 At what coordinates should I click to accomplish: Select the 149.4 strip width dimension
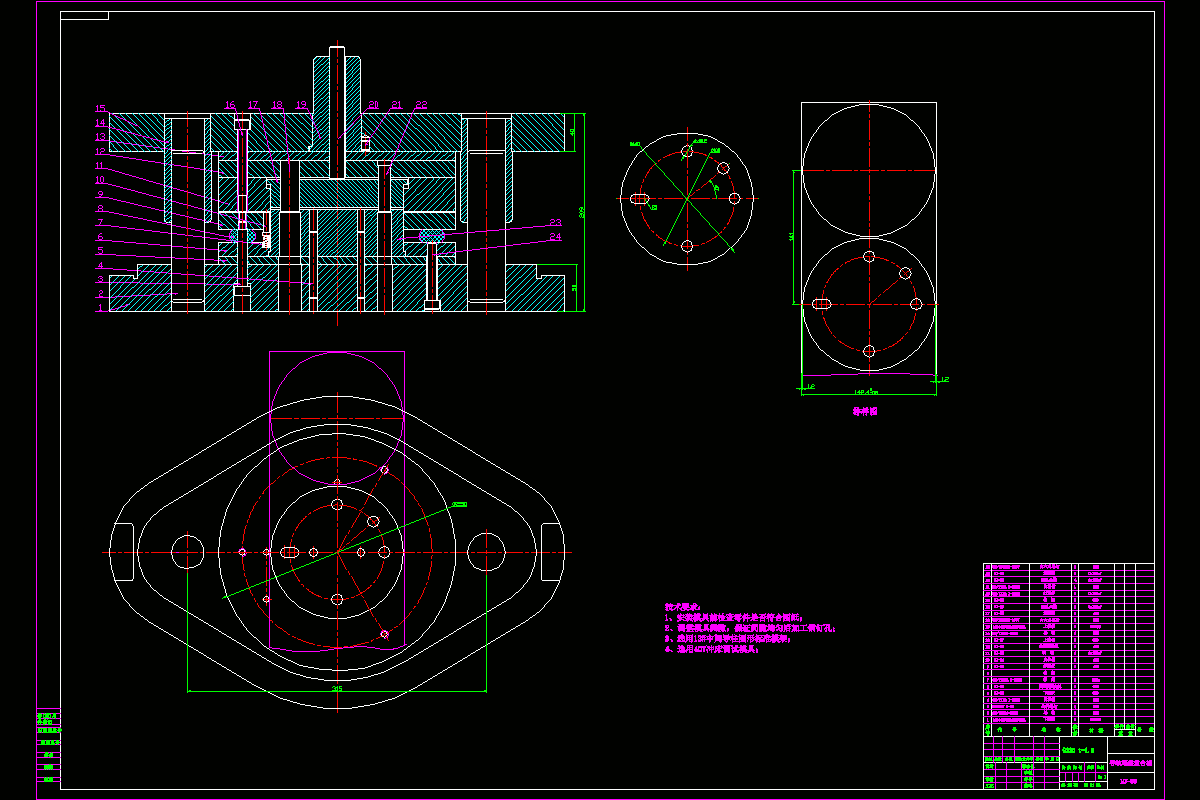pos(867,391)
